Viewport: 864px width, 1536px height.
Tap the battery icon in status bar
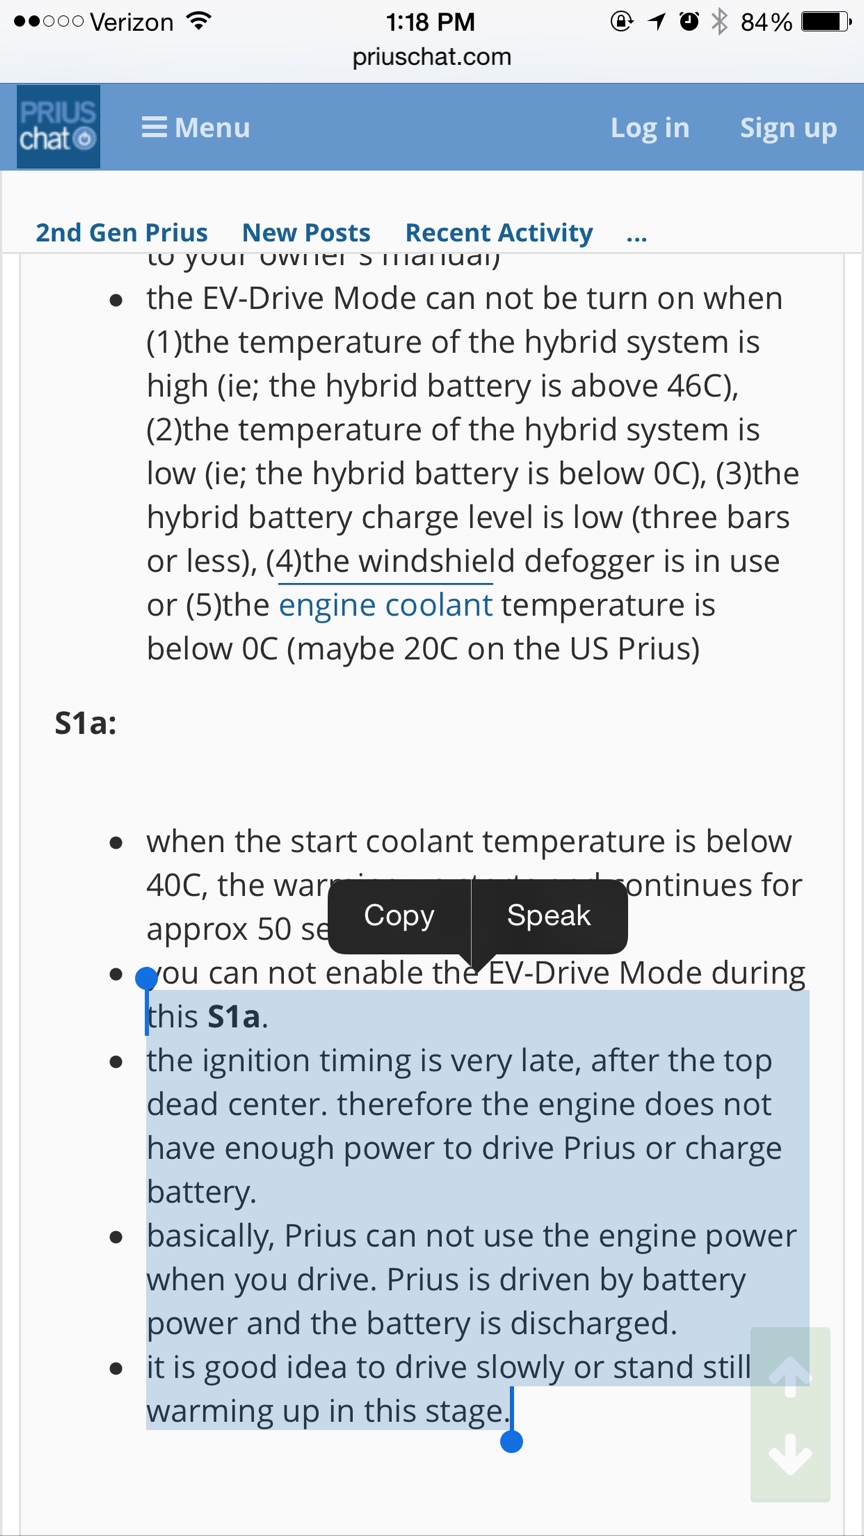coord(826,22)
